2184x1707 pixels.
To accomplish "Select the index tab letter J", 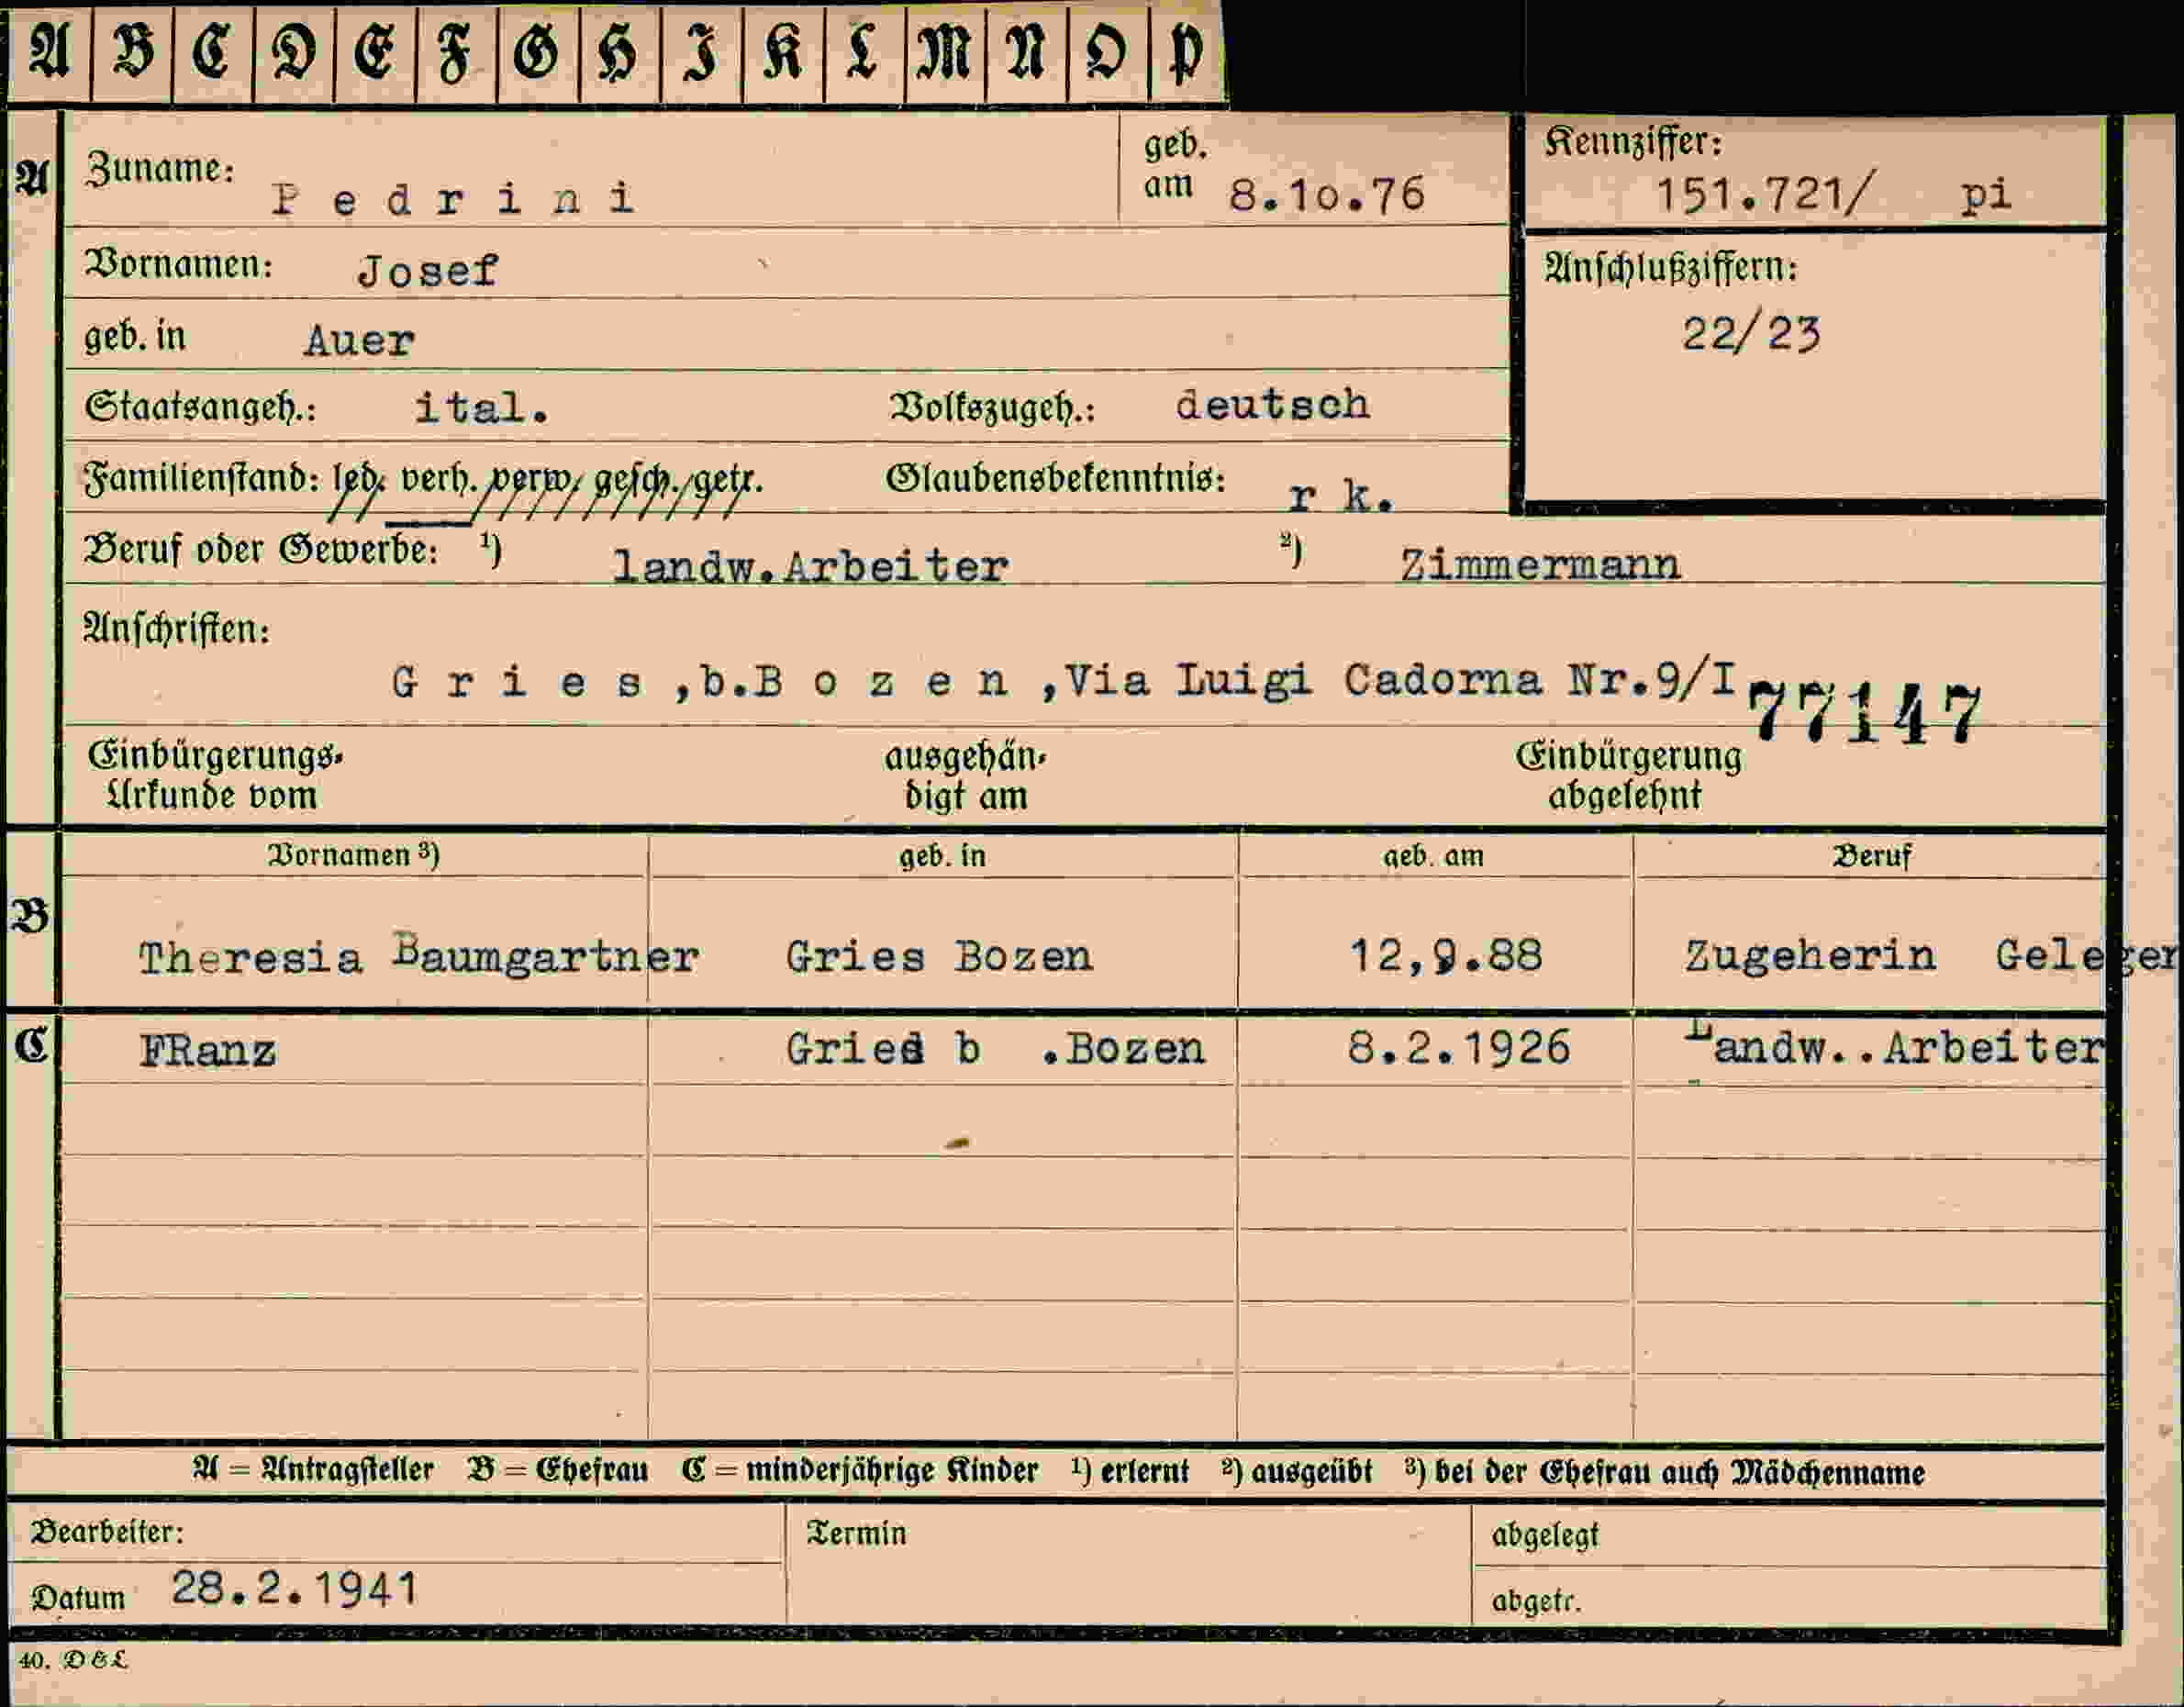I will pyautogui.click(x=702, y=52).
